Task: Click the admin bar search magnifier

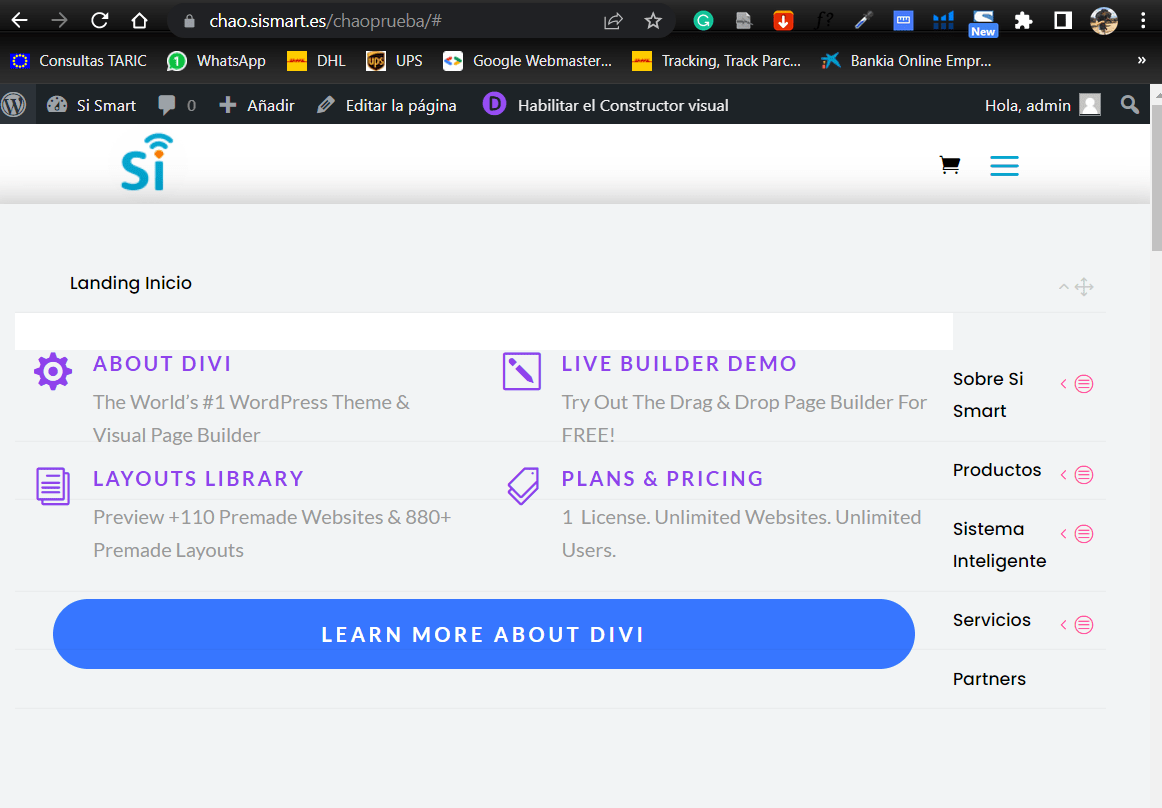Action: click(1129, 105)
